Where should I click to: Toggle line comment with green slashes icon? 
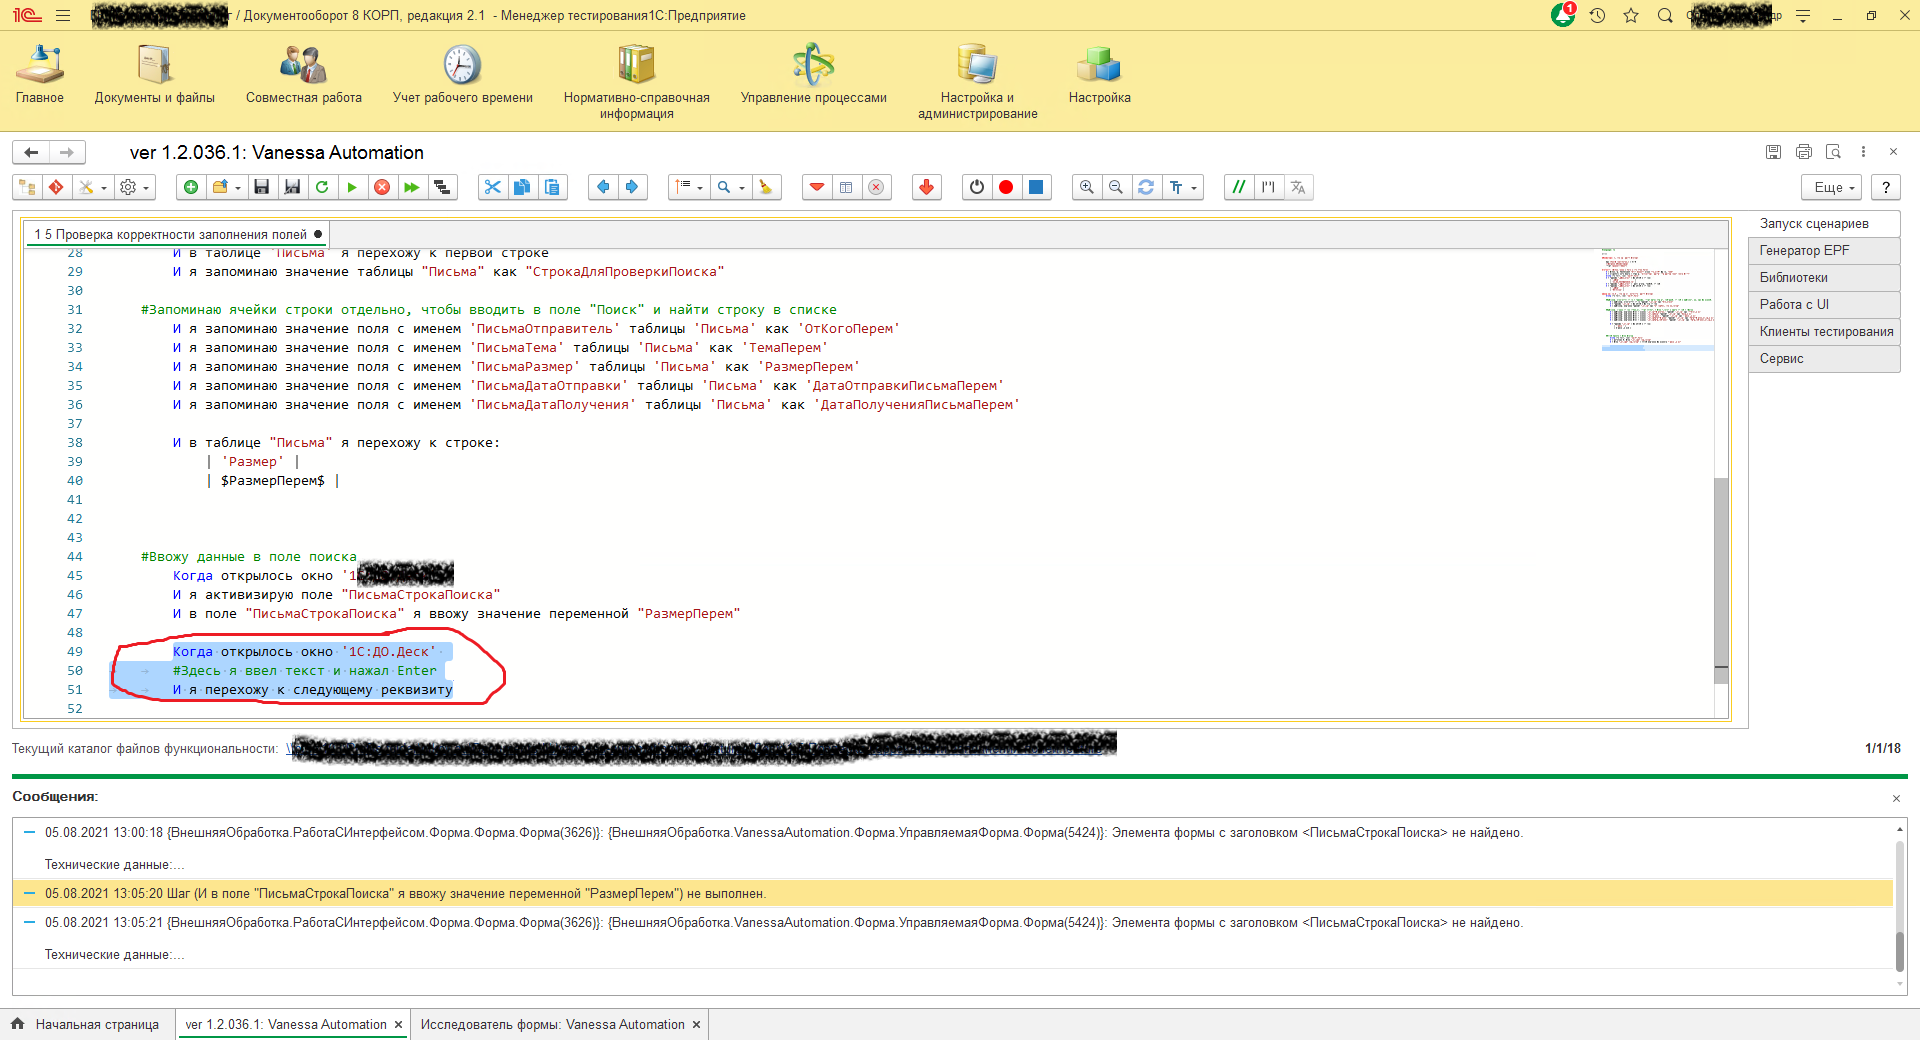click(x=1239, y=187)
